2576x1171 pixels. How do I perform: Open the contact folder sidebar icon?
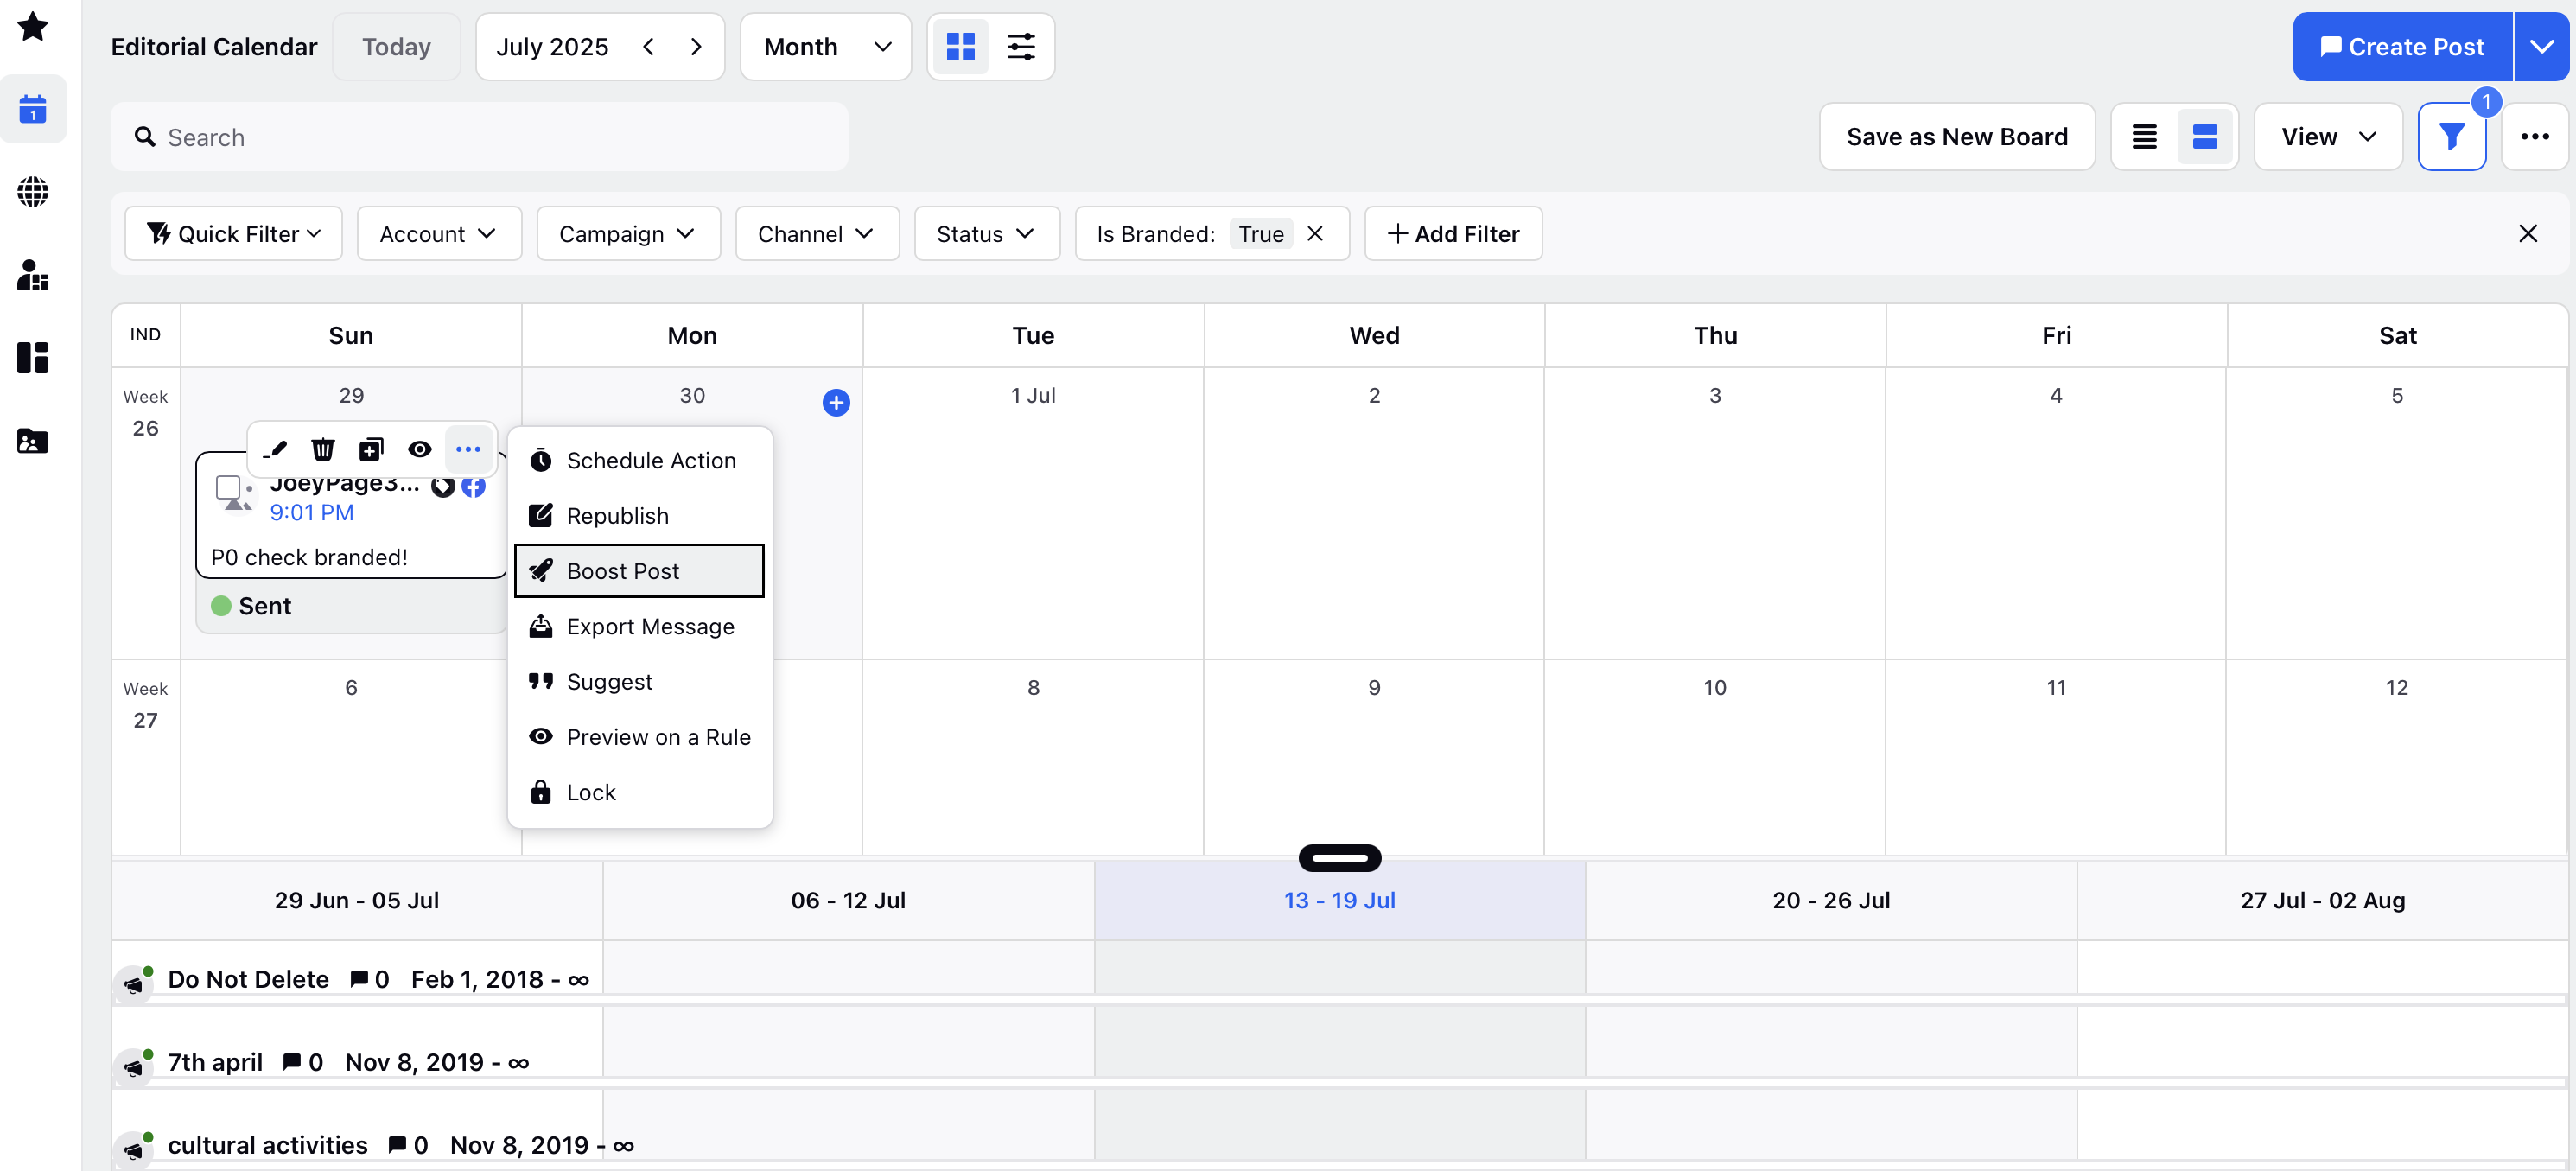click(33, 441)
